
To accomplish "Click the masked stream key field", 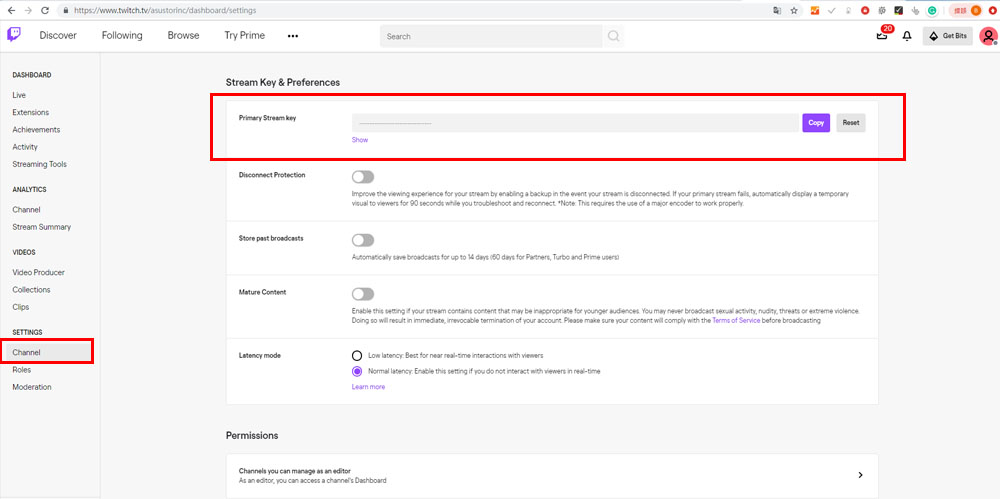I will 575,123.
